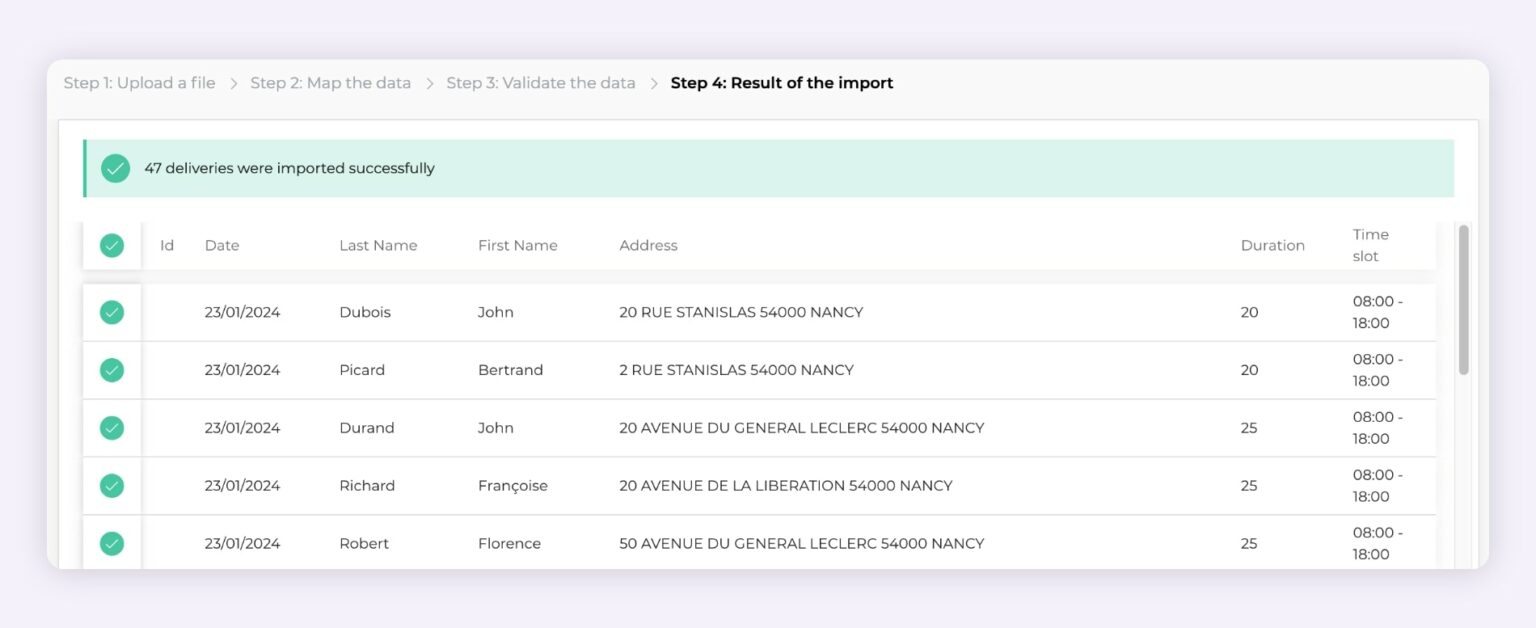Sort by the Last Name column header
Image resolution: width=1536 pixels, height=628 pixels.
tap(378, 245)
